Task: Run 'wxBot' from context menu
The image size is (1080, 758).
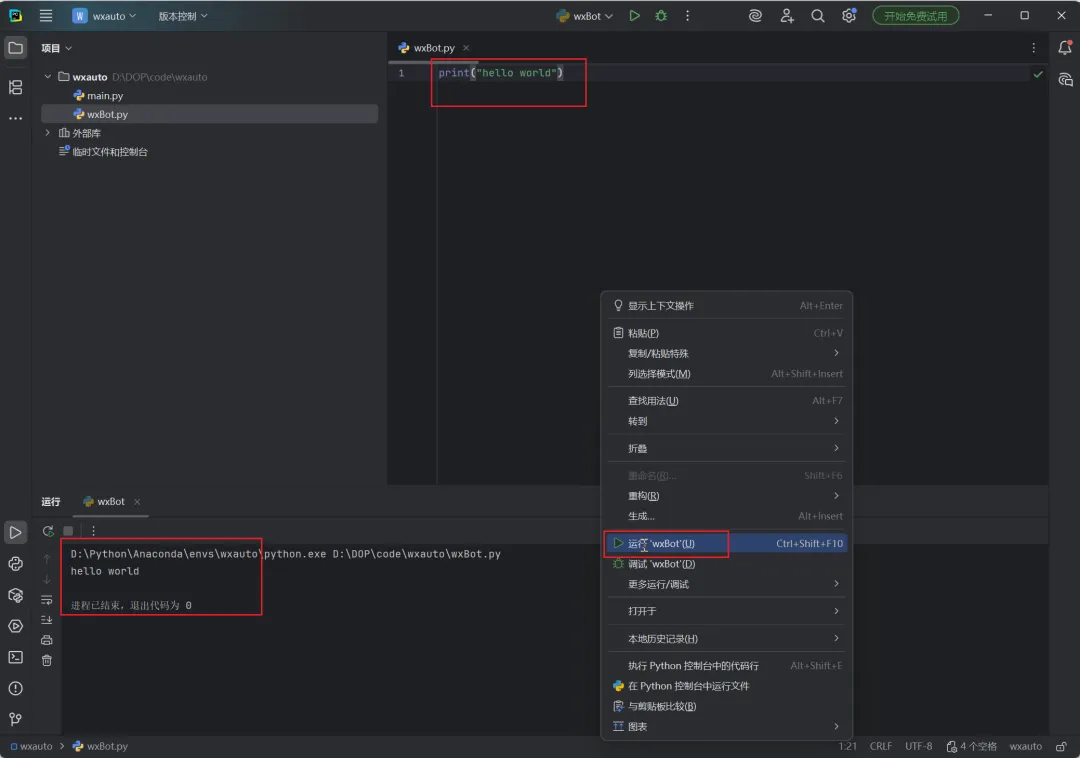Action: (x=727, y=543)
